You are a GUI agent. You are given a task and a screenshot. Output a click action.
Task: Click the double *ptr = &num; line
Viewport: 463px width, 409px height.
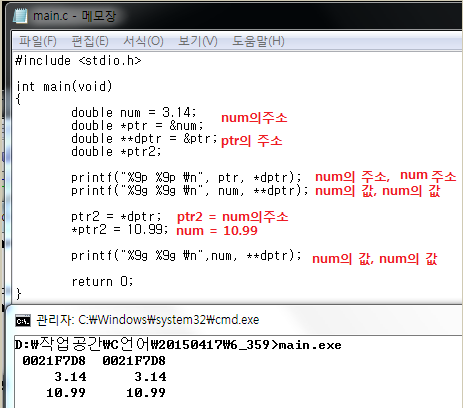click(137, 126)
